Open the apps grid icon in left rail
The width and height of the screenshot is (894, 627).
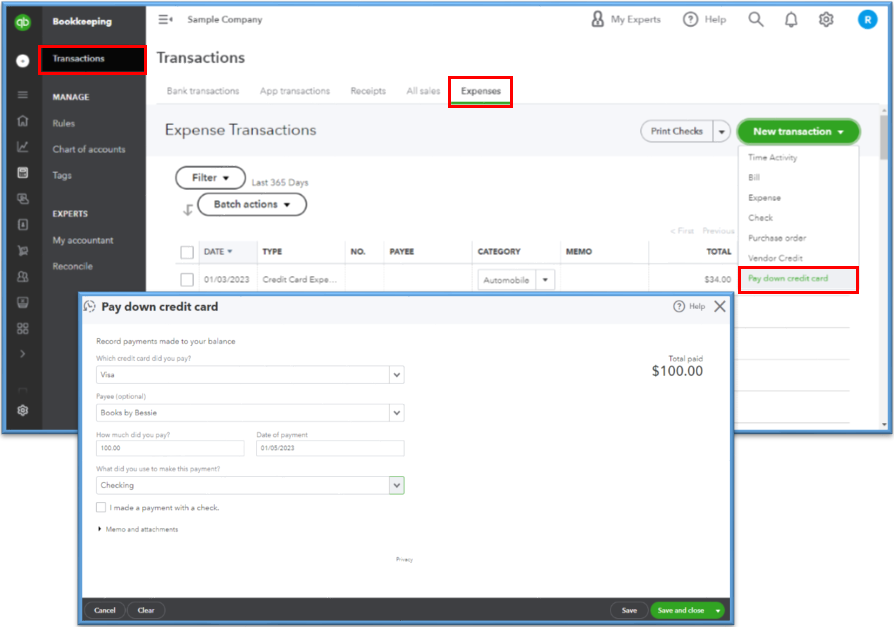(22, 328)
